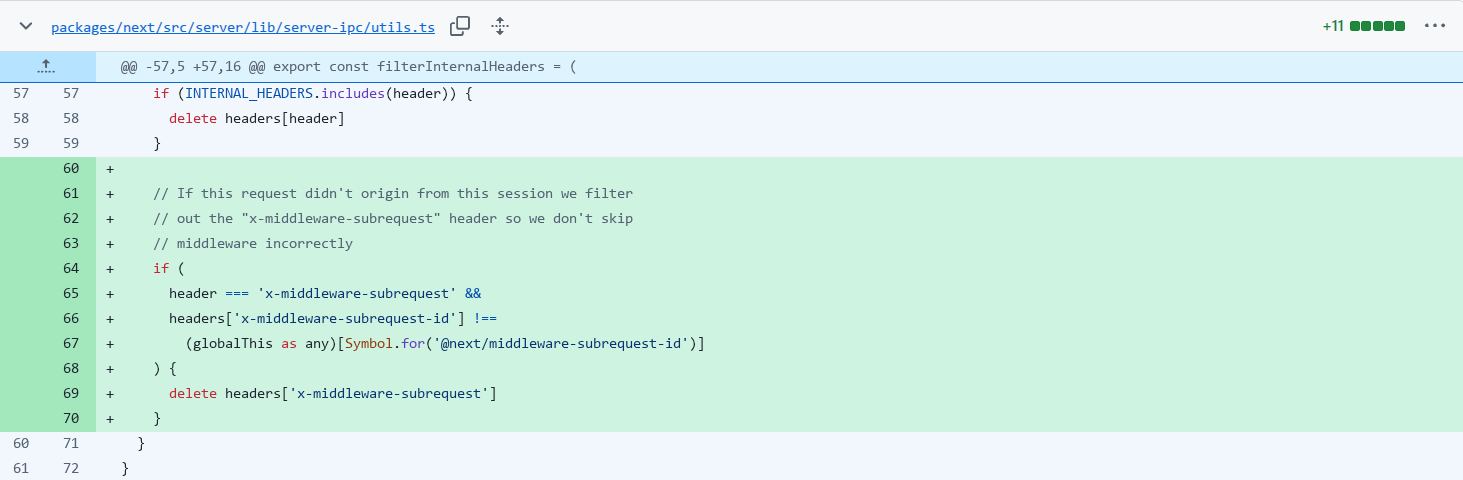The image size is (1463, 480).
Task: Select the globalThis Symbol.for code line
Action: click(x=445, y=343)
